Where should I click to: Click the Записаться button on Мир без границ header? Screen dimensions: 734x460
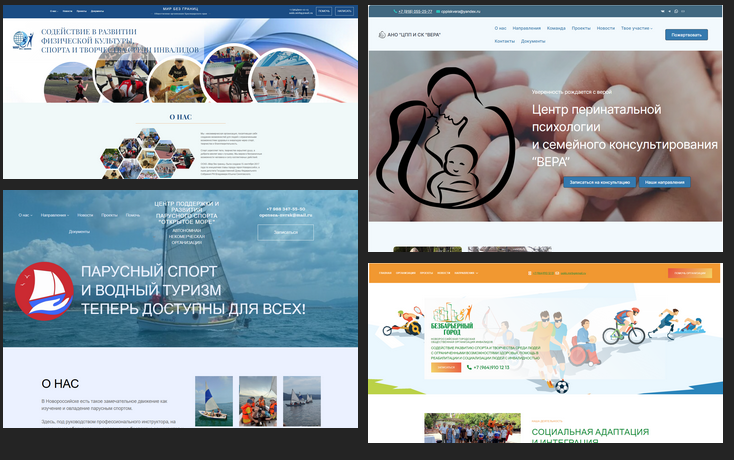click(x=344, y=11)
